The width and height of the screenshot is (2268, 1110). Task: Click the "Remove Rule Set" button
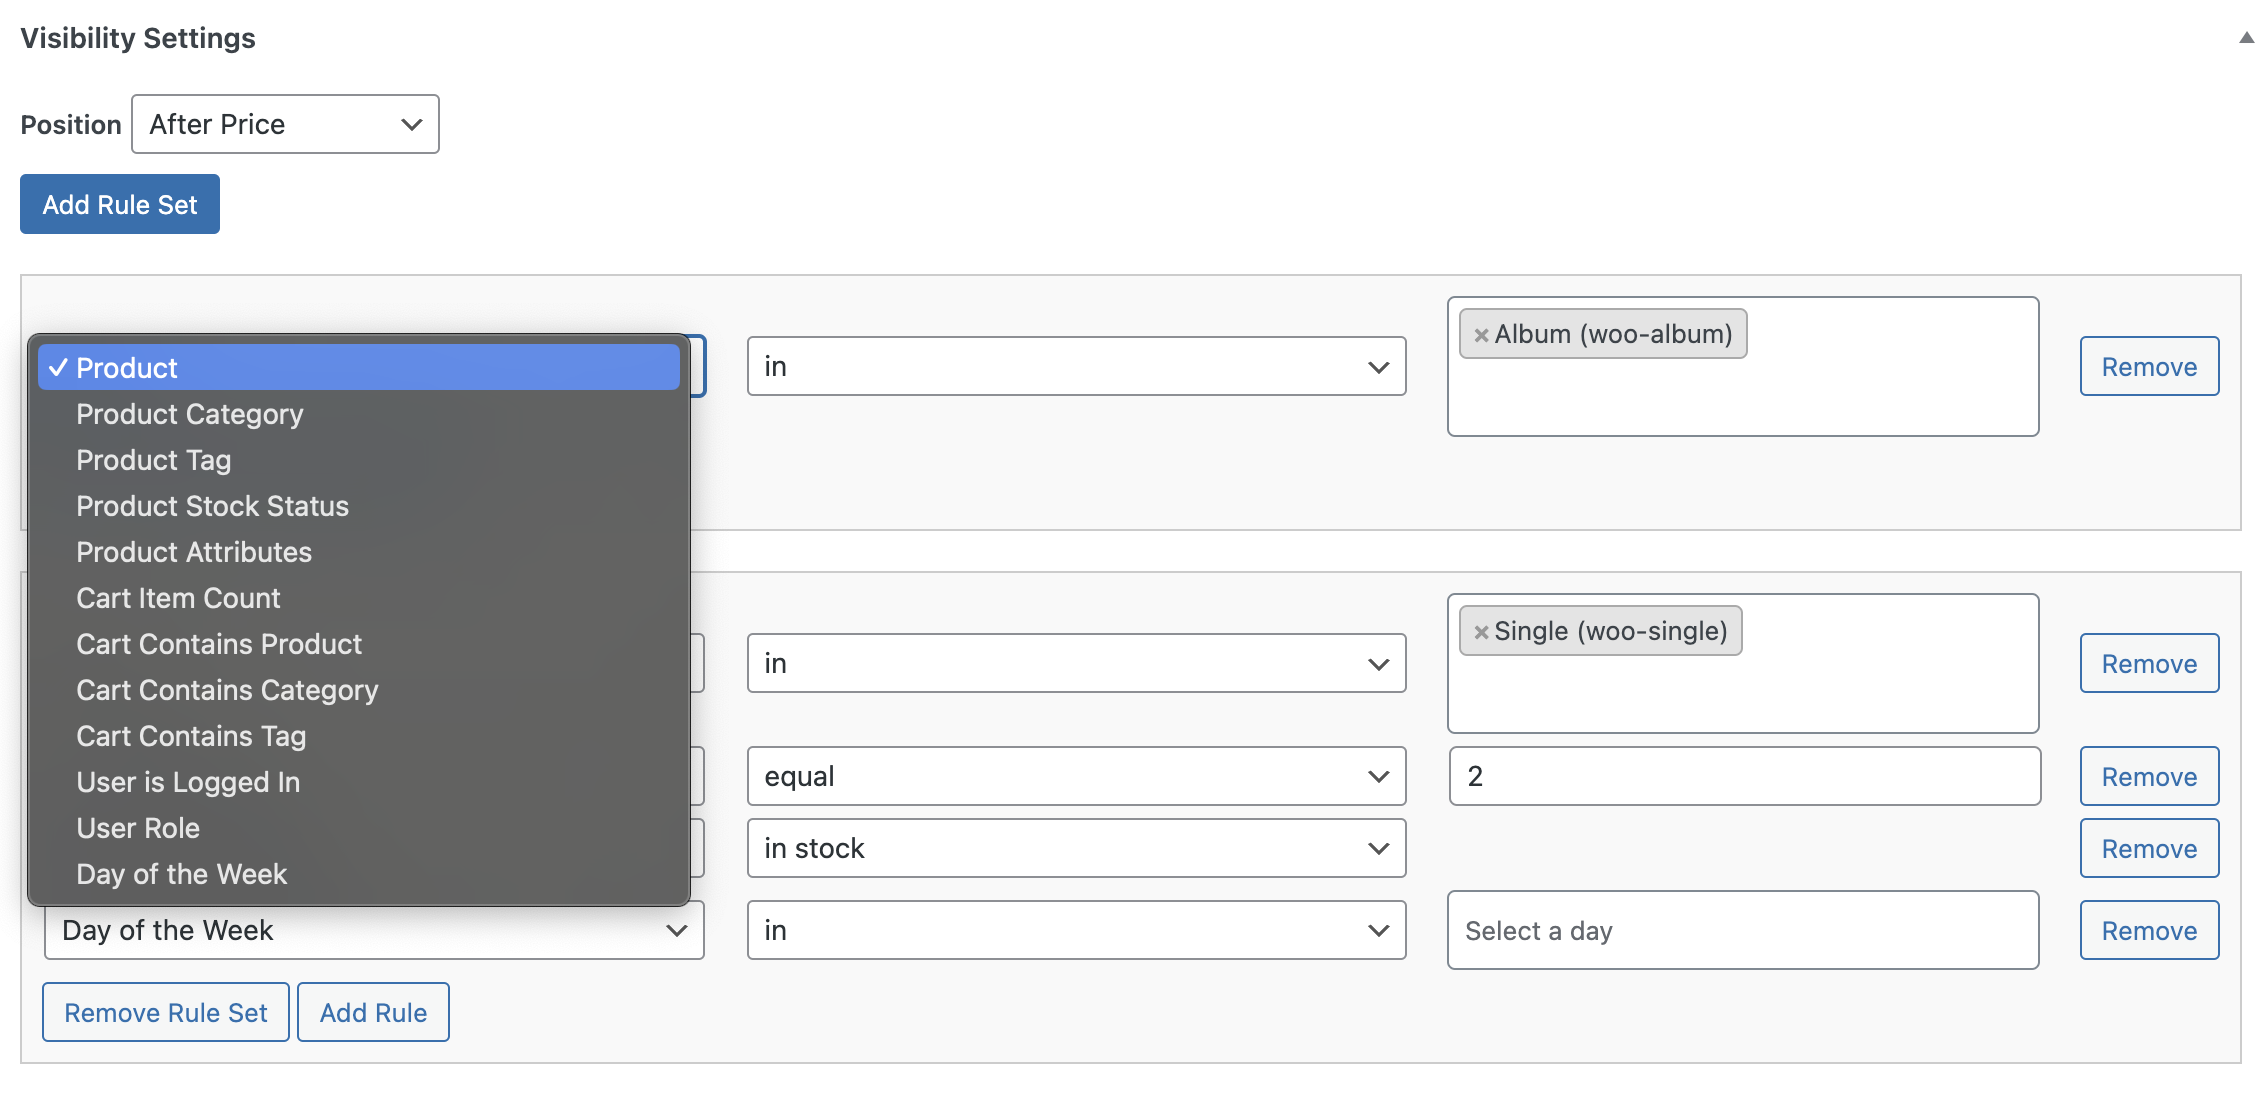pos(165,1012)
